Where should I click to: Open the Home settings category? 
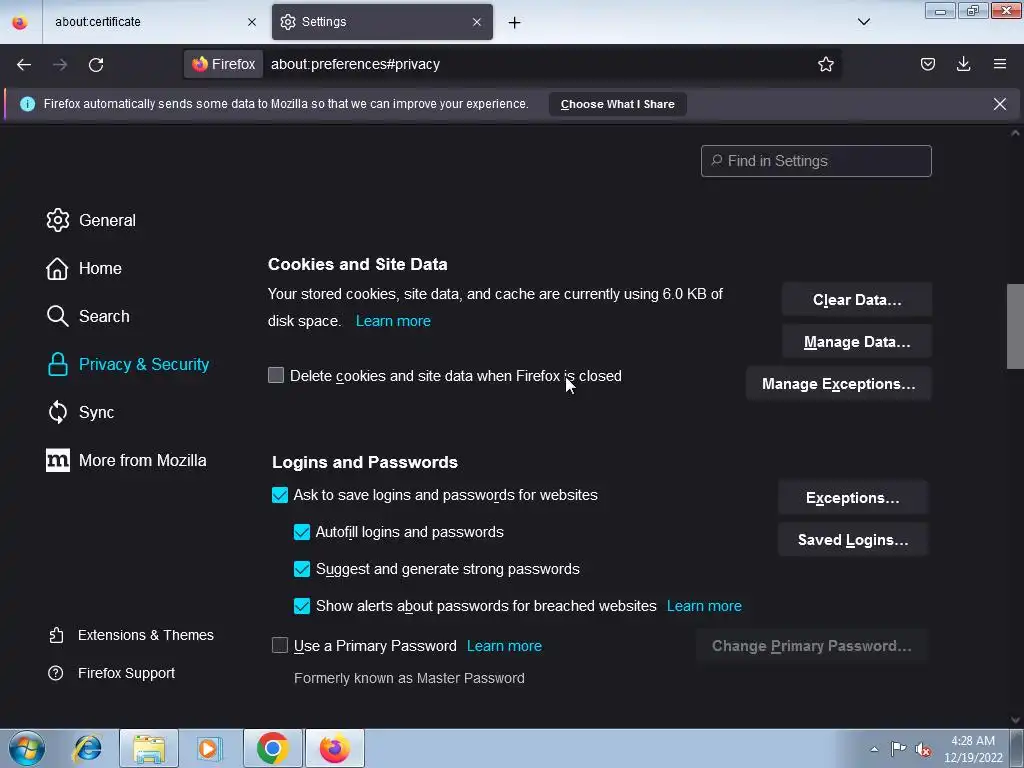tap(84, 268)
